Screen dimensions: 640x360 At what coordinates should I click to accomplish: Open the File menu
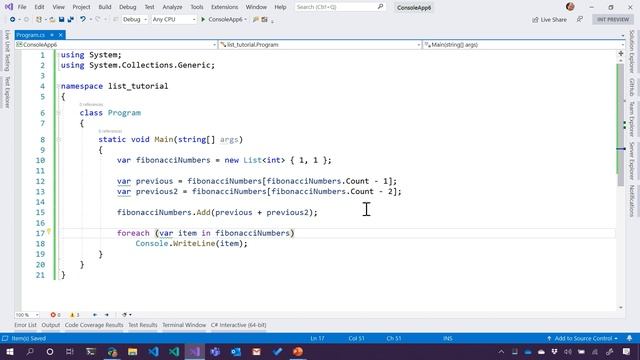coord(22,7)
